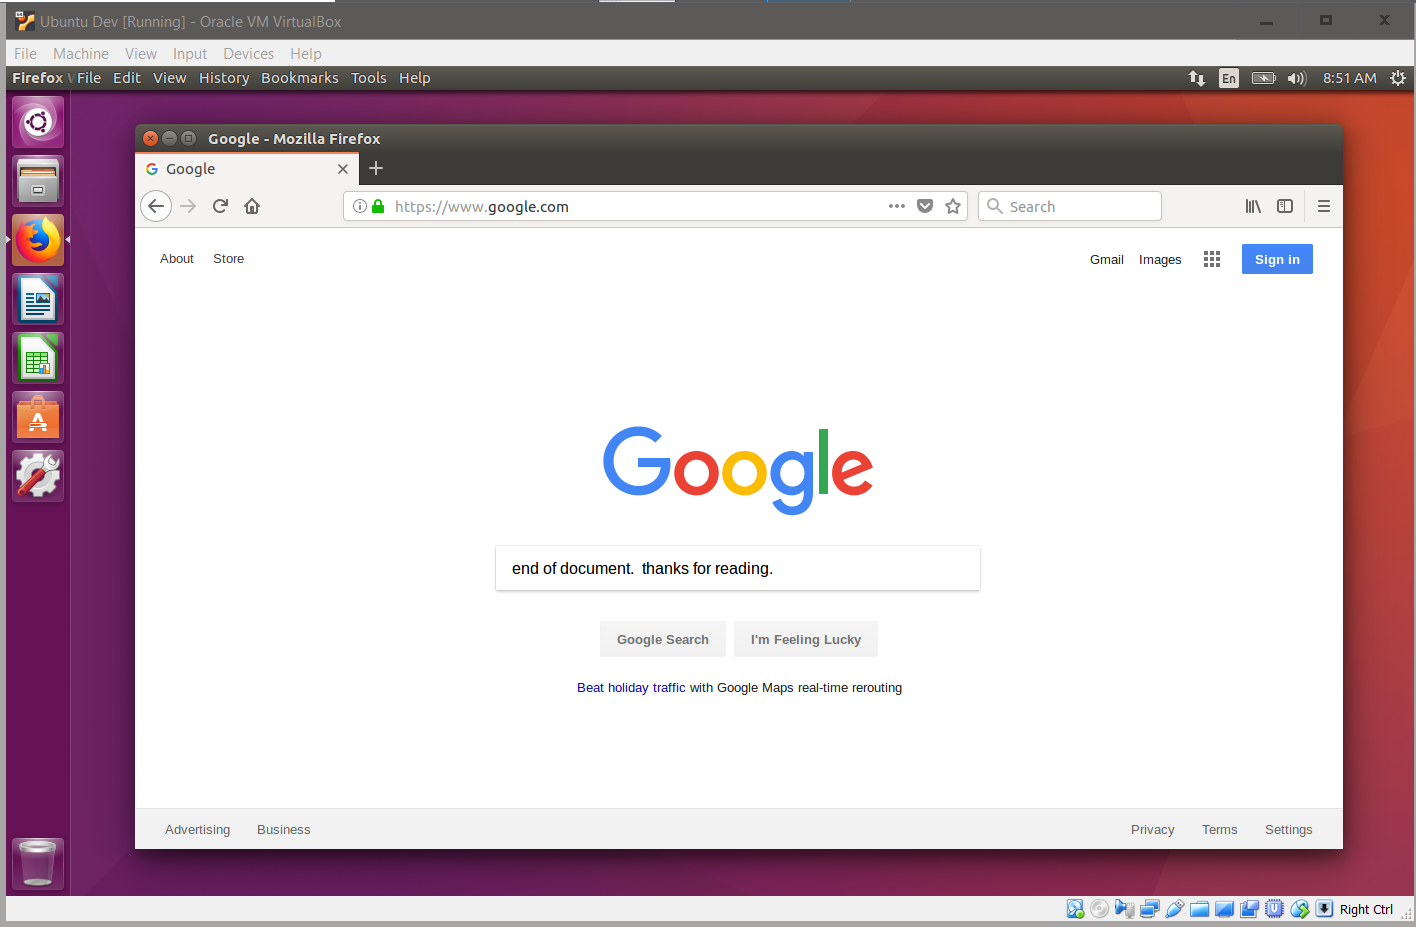1416x927 pixels.
Task: Click the Firefox forward arrow
Action: [188, 207]
